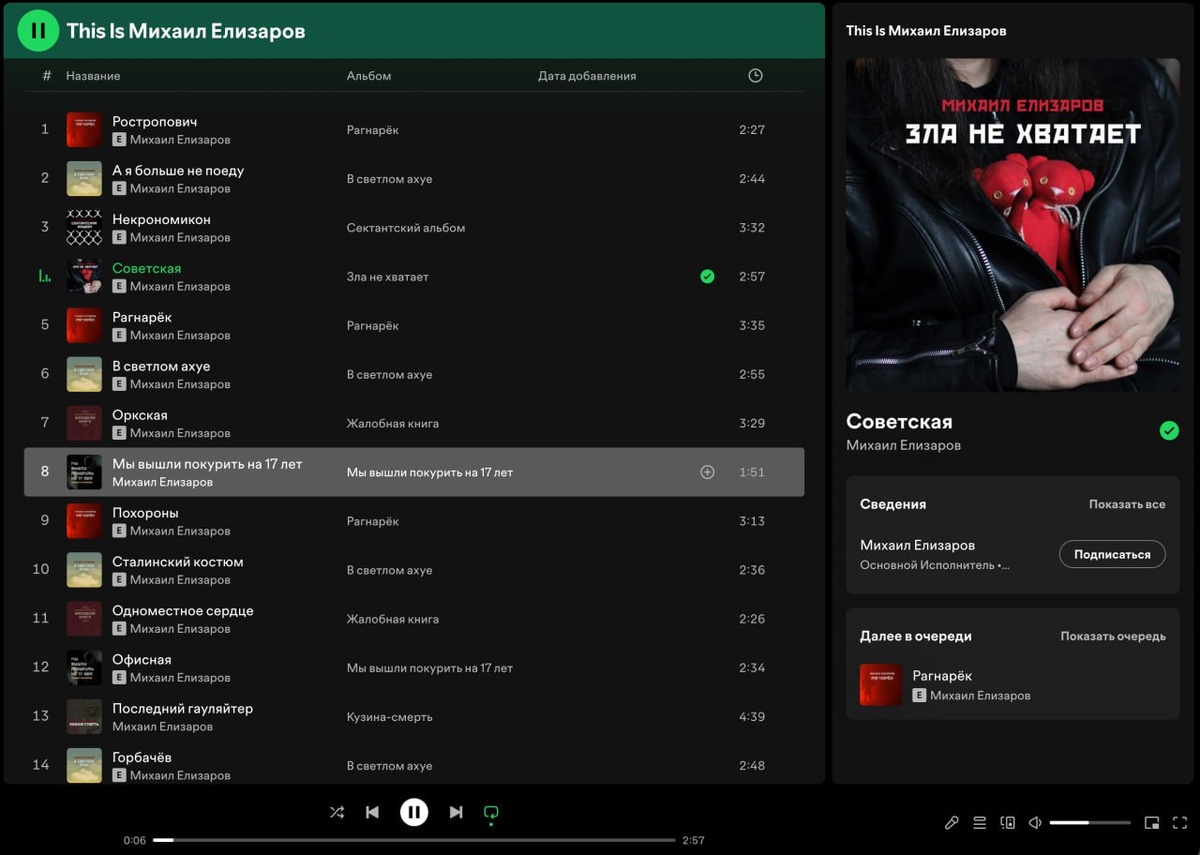Image resolution: width=1200 pixels, height=855 pixels.
Task: Add 'Мы вышли покурить на 17 лет' to liked songs
Action: point(707,472)
